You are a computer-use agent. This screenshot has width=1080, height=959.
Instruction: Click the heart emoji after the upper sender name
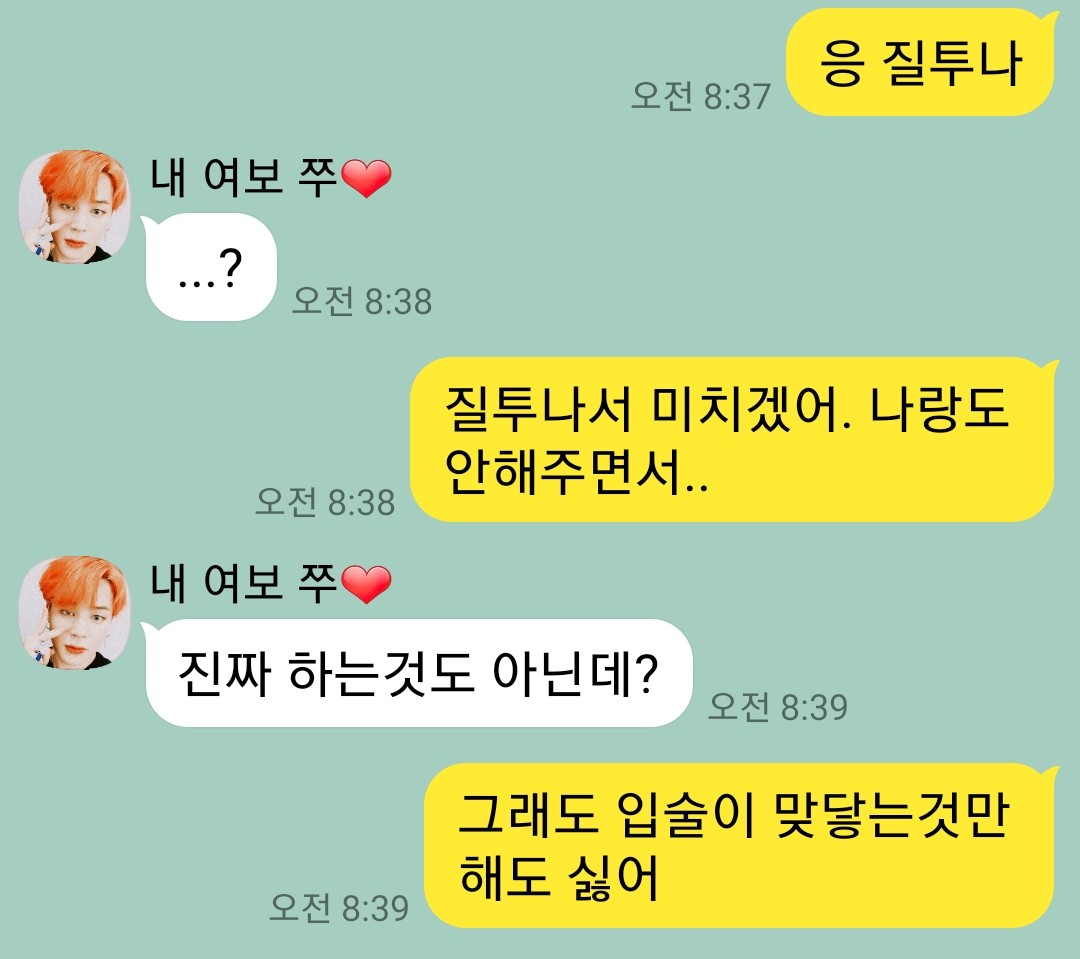366,178
